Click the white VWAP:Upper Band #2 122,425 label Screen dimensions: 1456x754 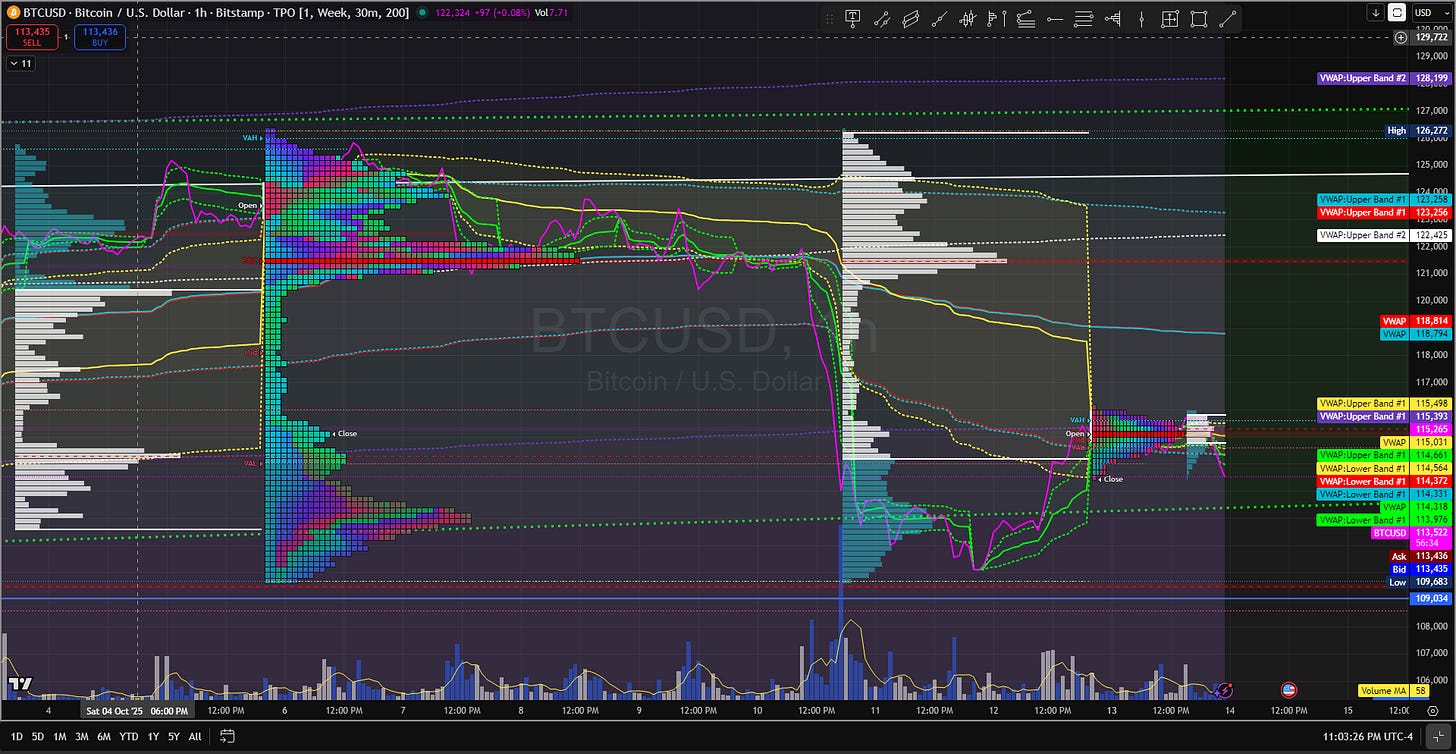pos(1385,235)
